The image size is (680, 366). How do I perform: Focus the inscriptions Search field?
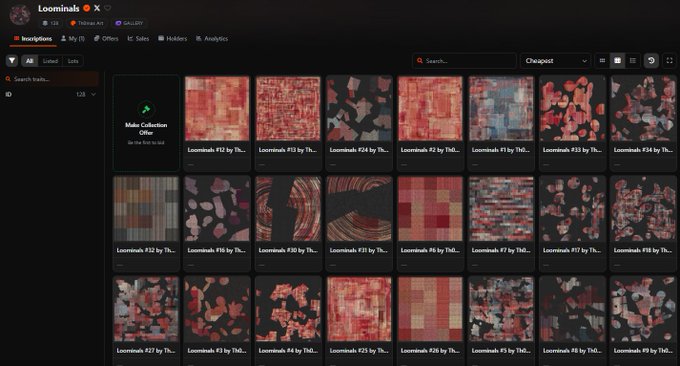tap(464, 61)
